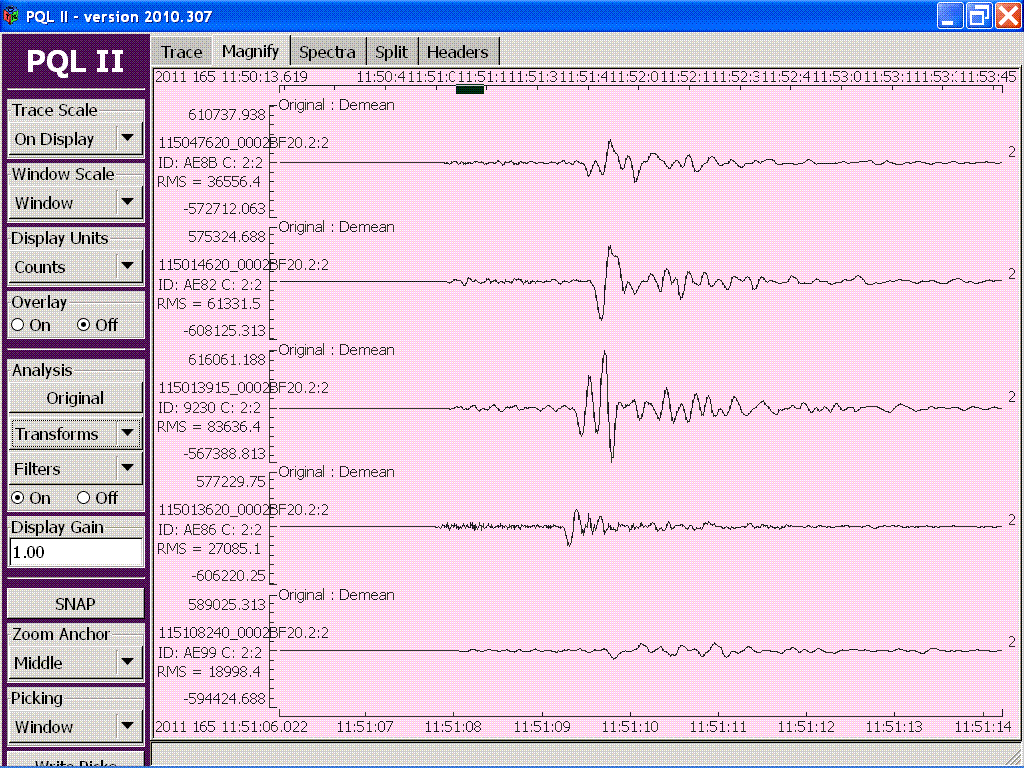Viewport: 1024px width, 768px height.
Task: Expand the Transforms dropdown
Action: point(76,434)
